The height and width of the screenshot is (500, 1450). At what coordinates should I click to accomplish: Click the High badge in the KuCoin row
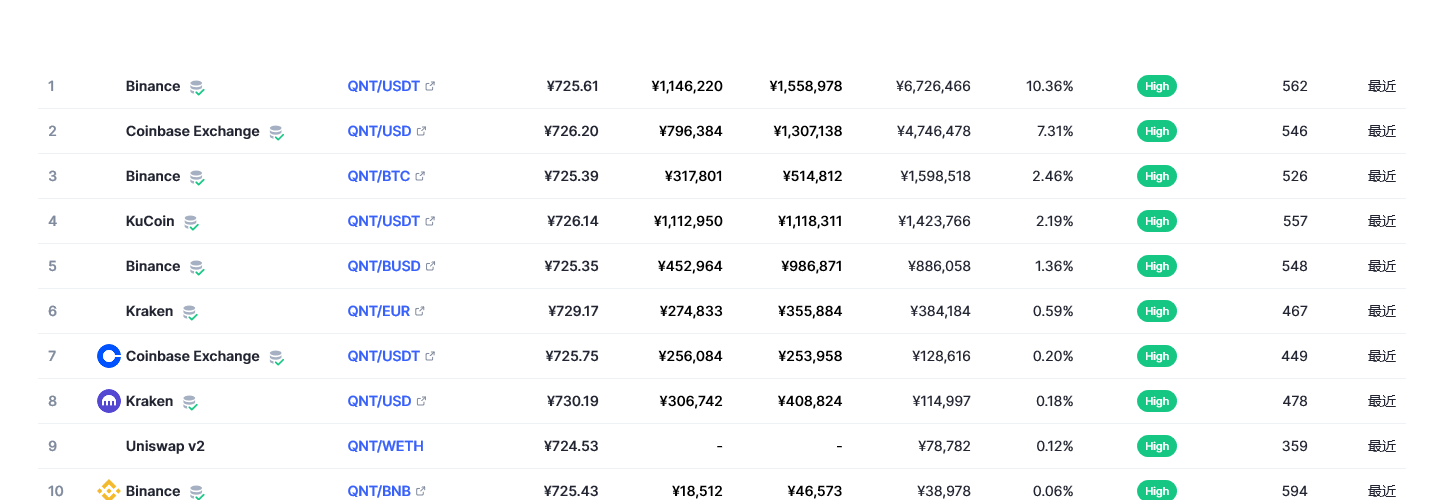tap(1157, 221)
